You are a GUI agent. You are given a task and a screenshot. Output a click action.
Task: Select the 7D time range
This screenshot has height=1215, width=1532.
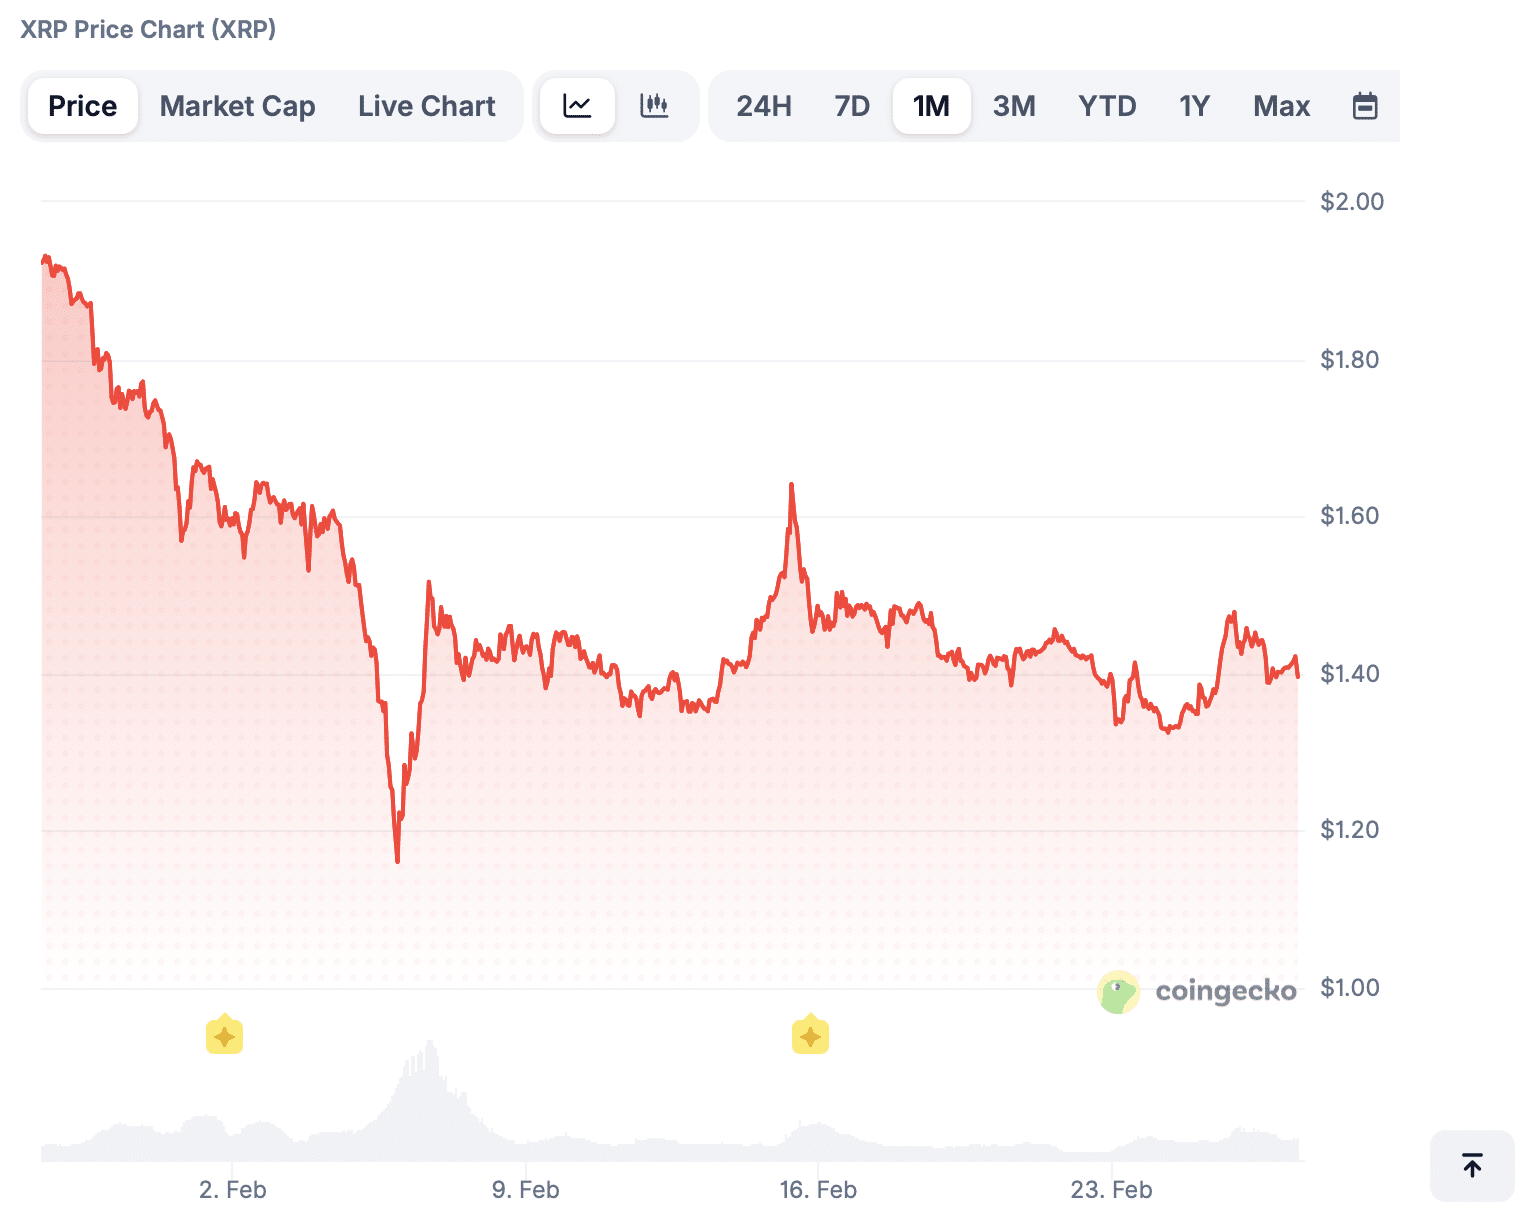[x=851, y=105]
